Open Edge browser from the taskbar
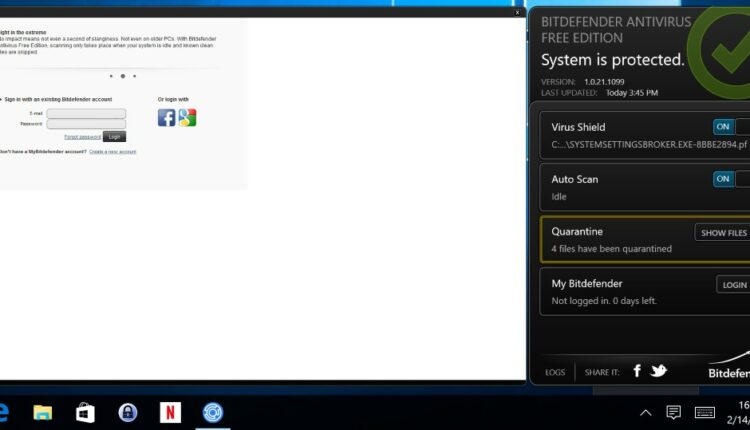Screen dimensions: 750x430 [x=3, y=412]
